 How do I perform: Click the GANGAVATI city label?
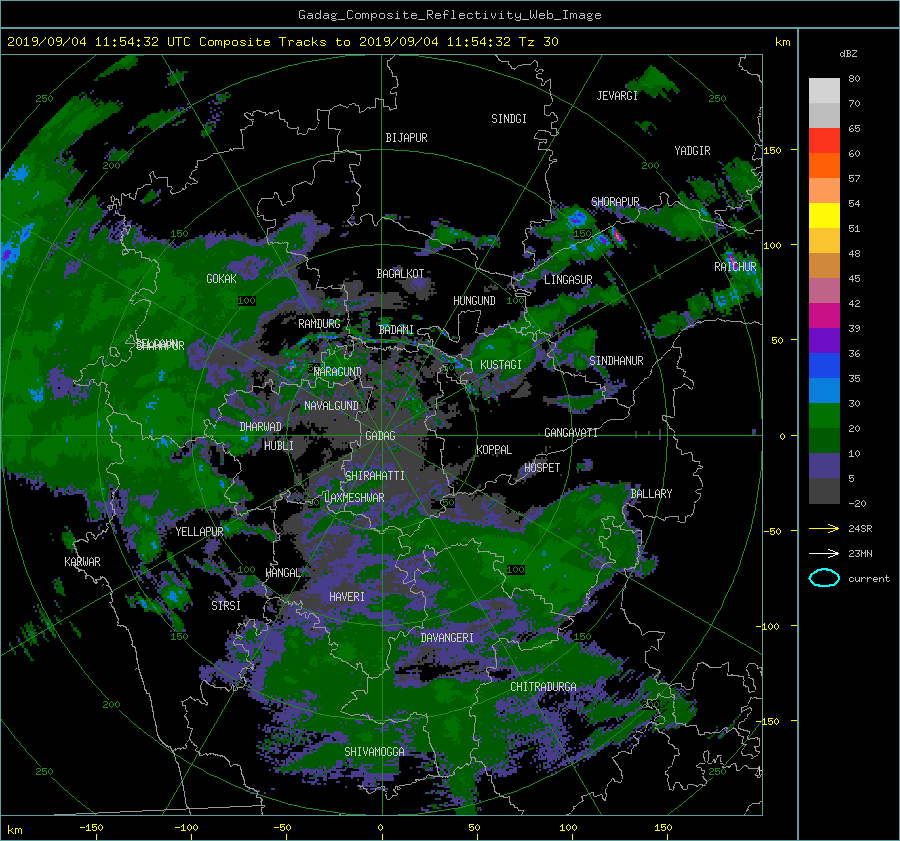pos(571,433)
